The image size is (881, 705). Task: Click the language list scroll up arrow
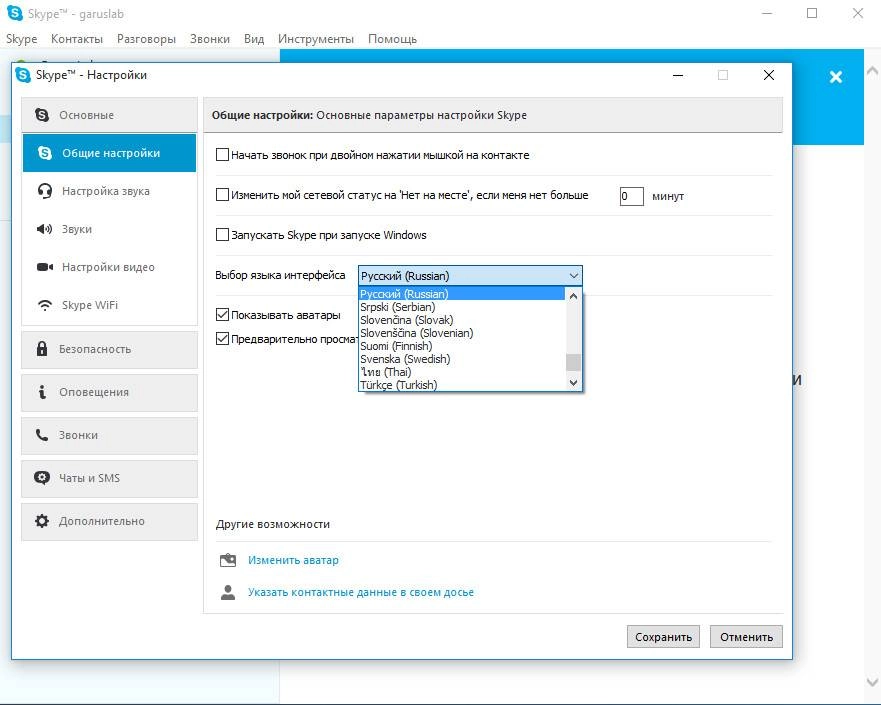click(x=573, y=295)
